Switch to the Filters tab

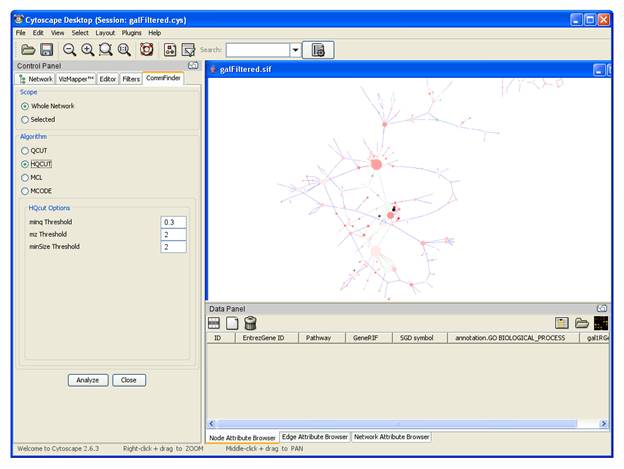[131, 79]
